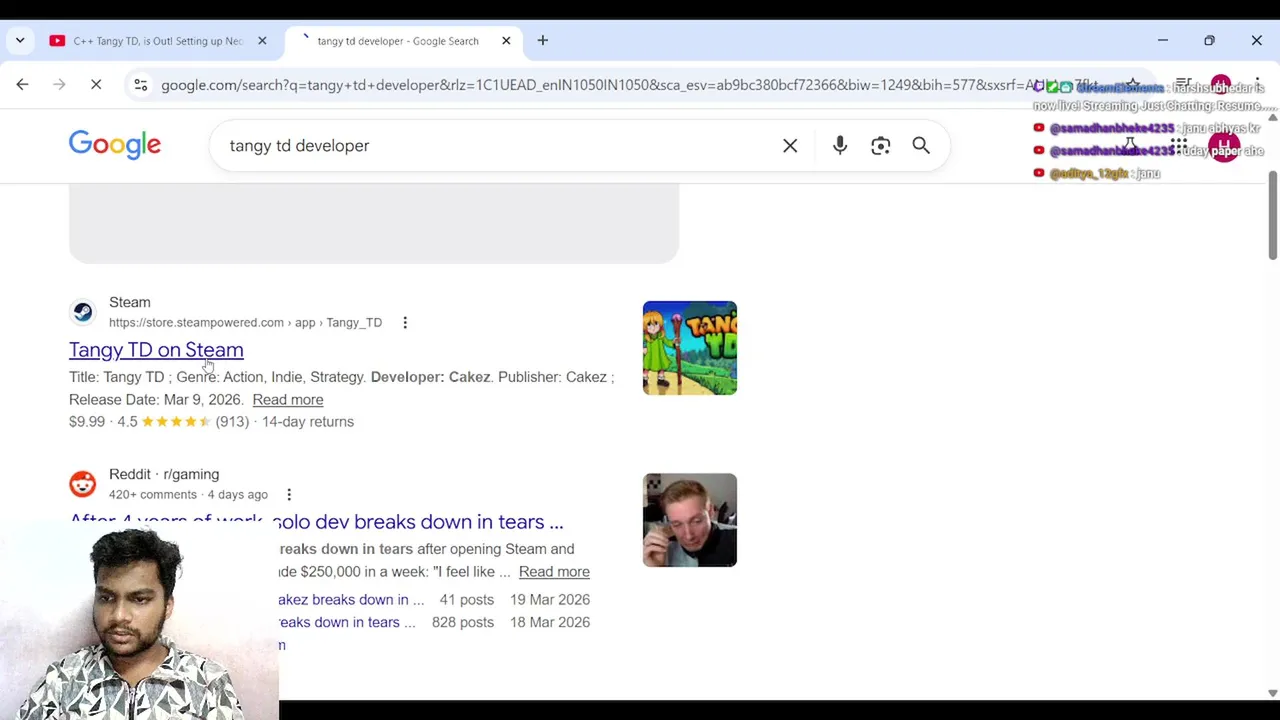Click the 14-day returns text
Image resolution: width=1280 pixels, height=720 pixels.
point(308,422)
